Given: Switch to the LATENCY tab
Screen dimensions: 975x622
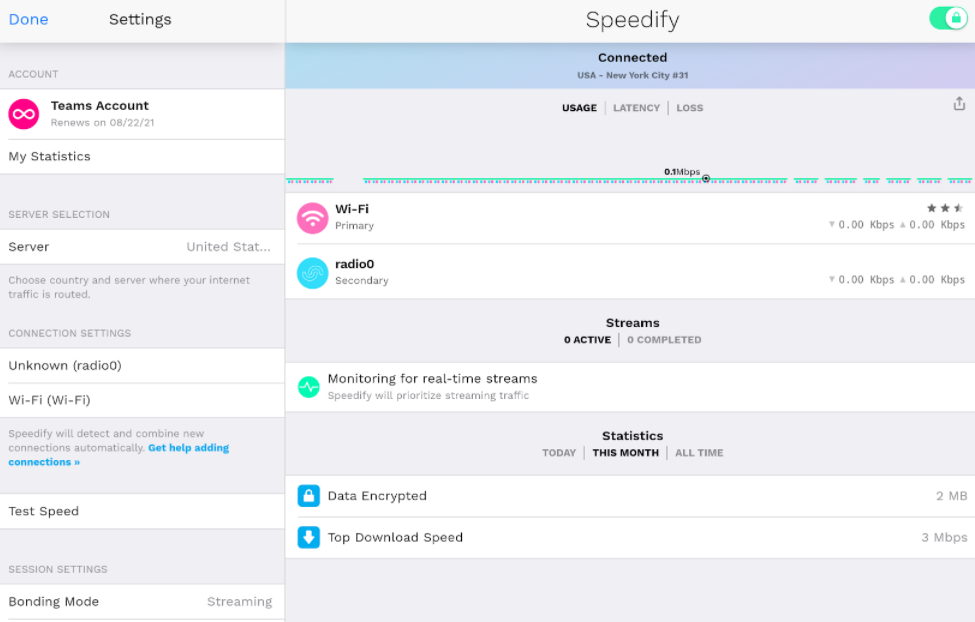Looking at the screenshot, I should [x=636, y=107].
